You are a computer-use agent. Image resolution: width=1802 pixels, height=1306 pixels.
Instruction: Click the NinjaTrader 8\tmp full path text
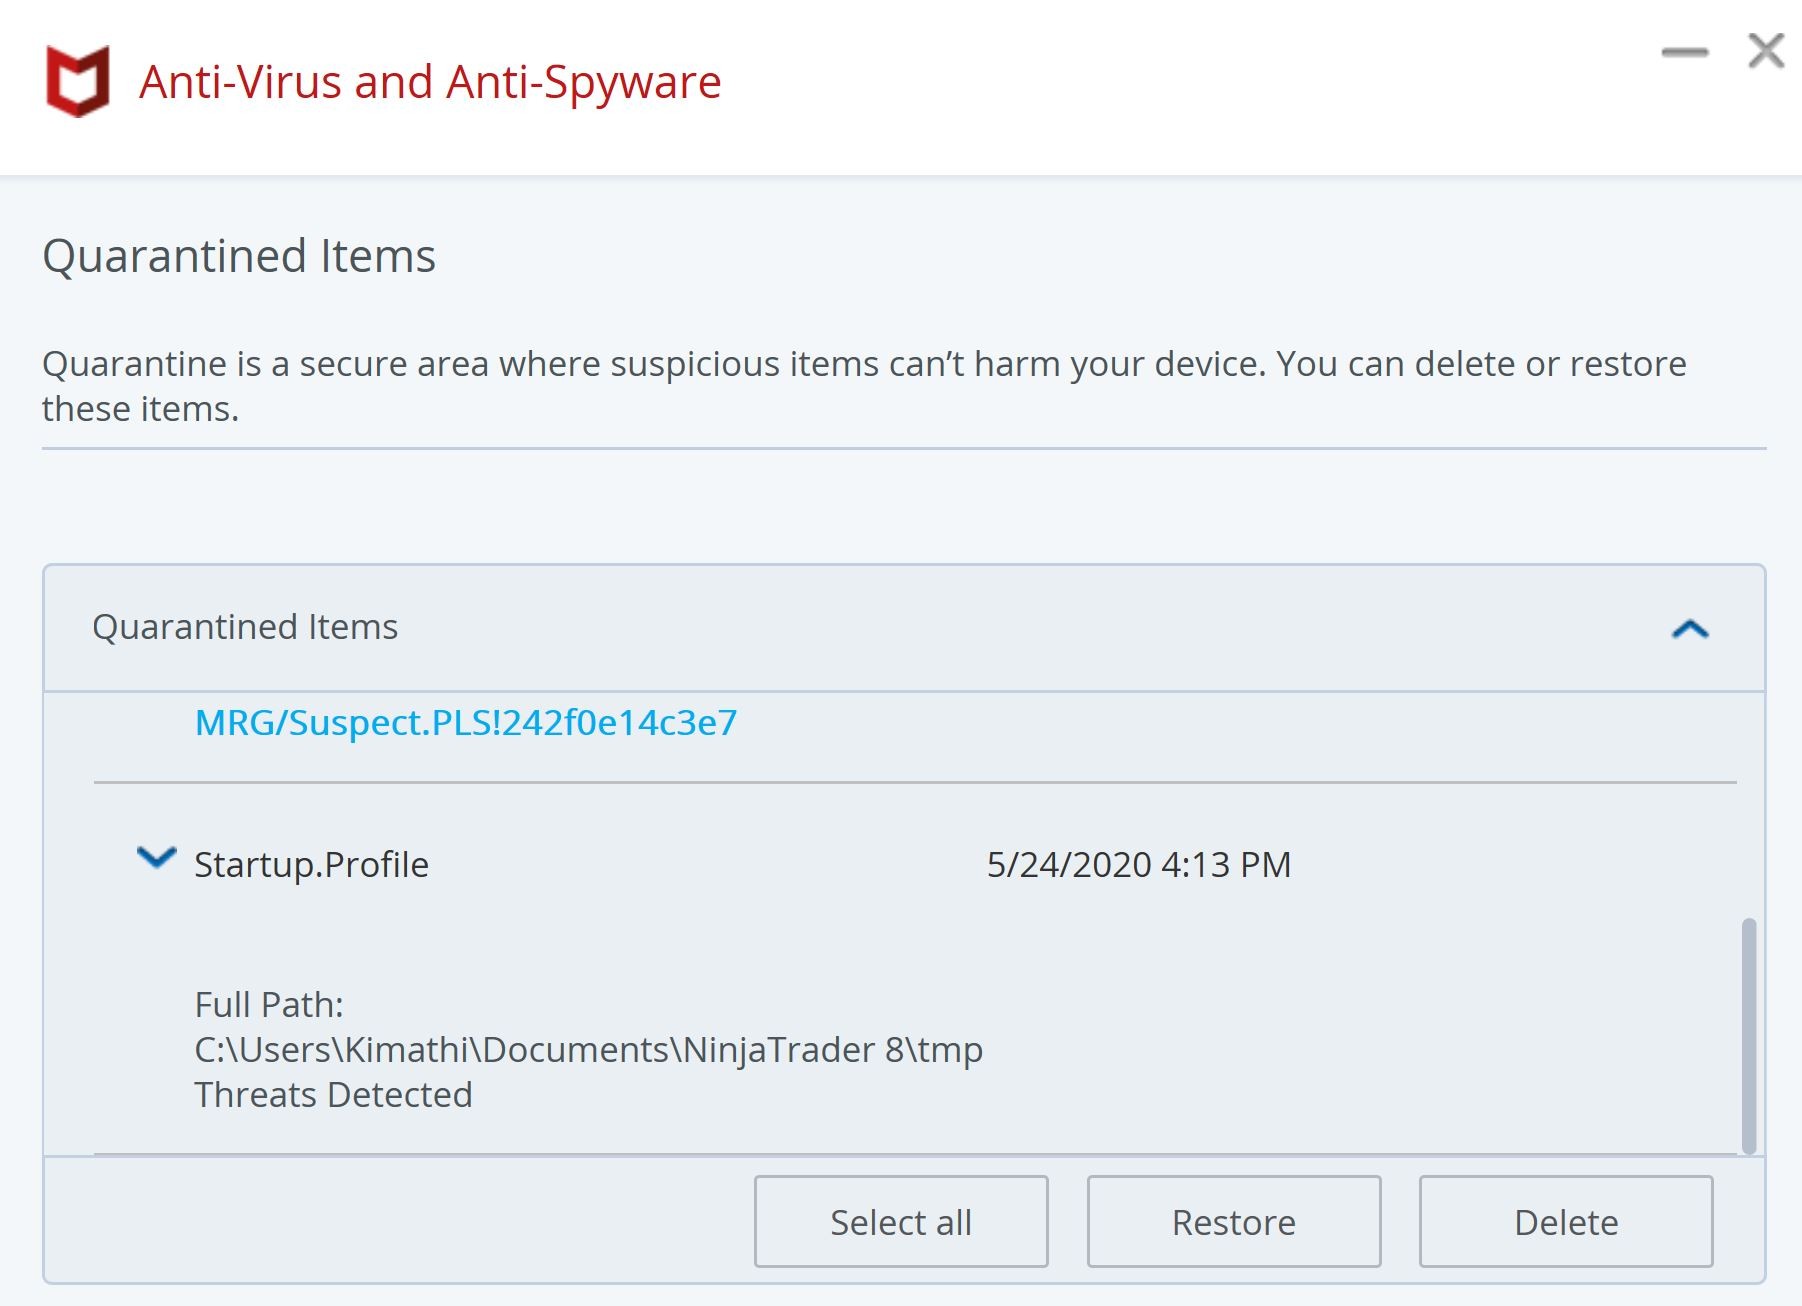pyautogui.click(x=588, y=1049)
